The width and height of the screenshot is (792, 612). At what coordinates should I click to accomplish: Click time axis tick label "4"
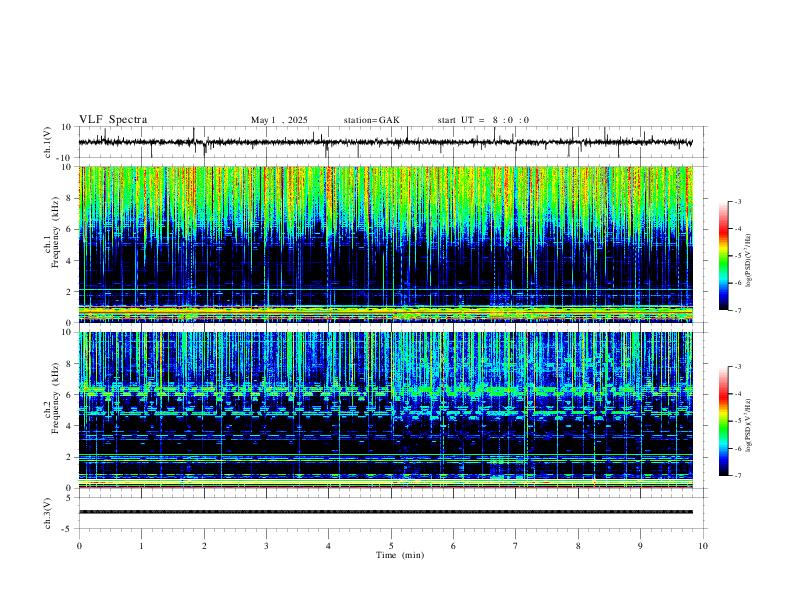coord(329,546)
